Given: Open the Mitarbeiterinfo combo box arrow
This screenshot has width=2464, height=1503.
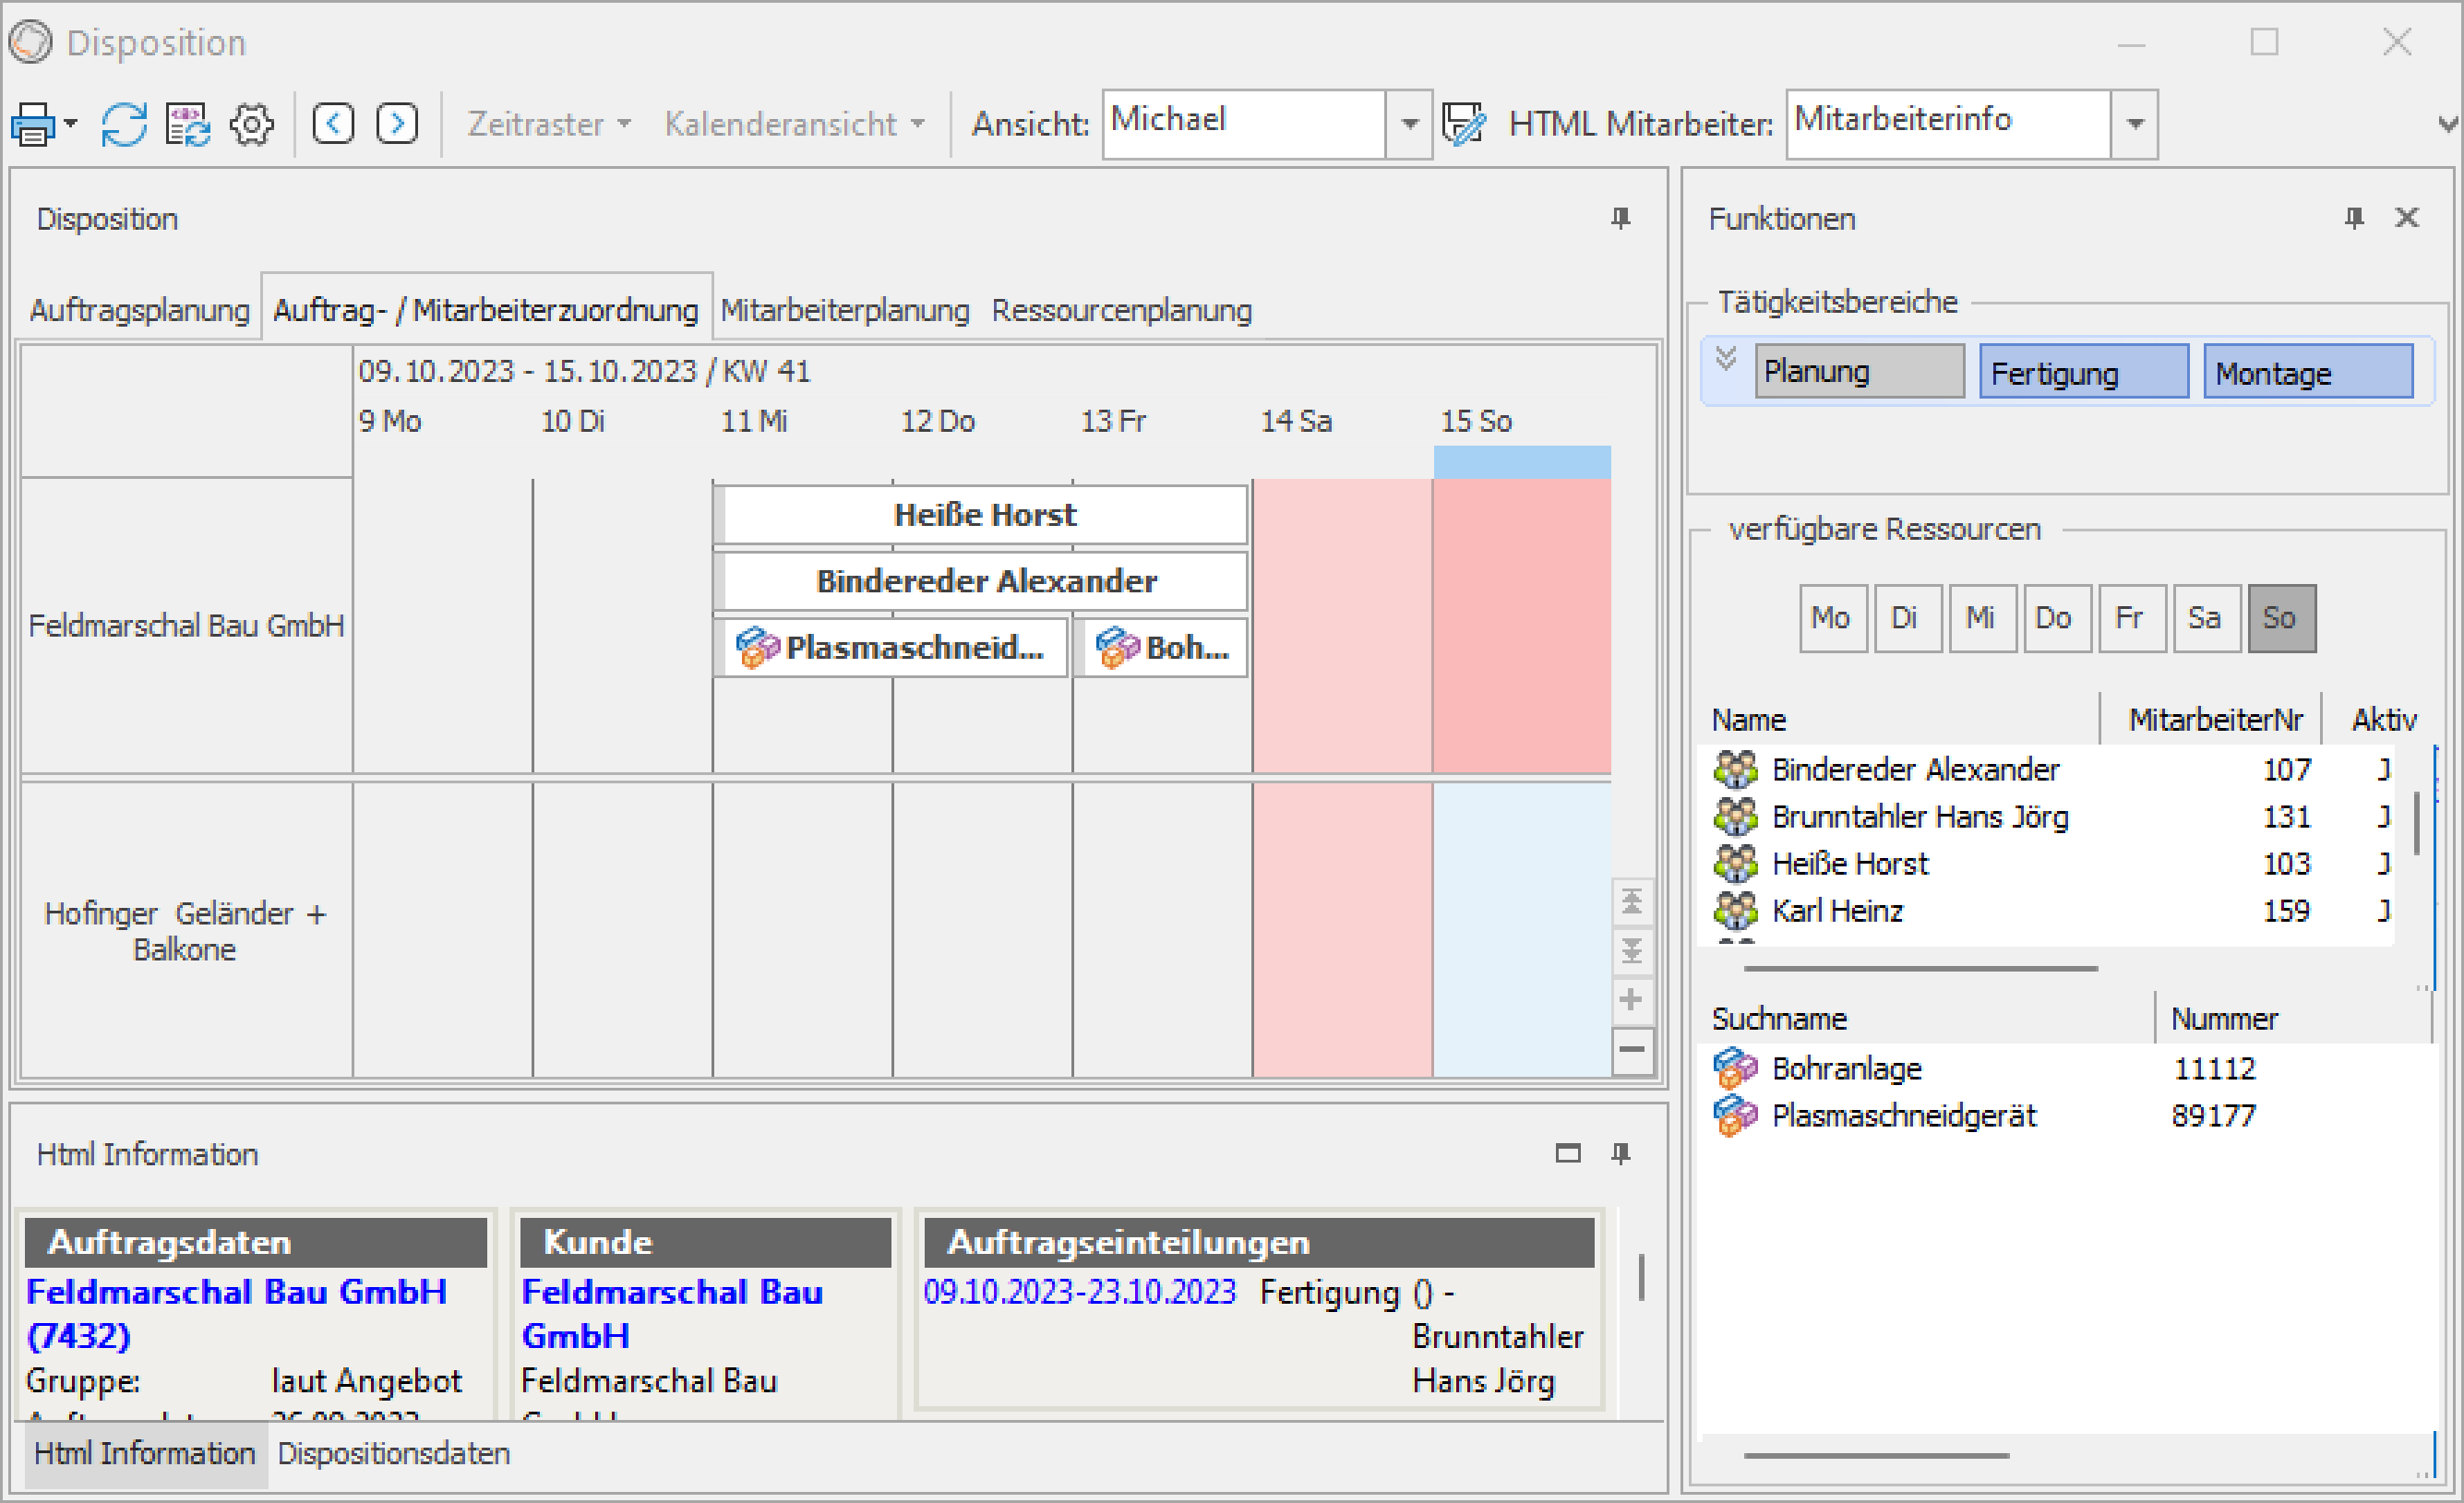Looking at the screenshot, I should [2135, 124].
